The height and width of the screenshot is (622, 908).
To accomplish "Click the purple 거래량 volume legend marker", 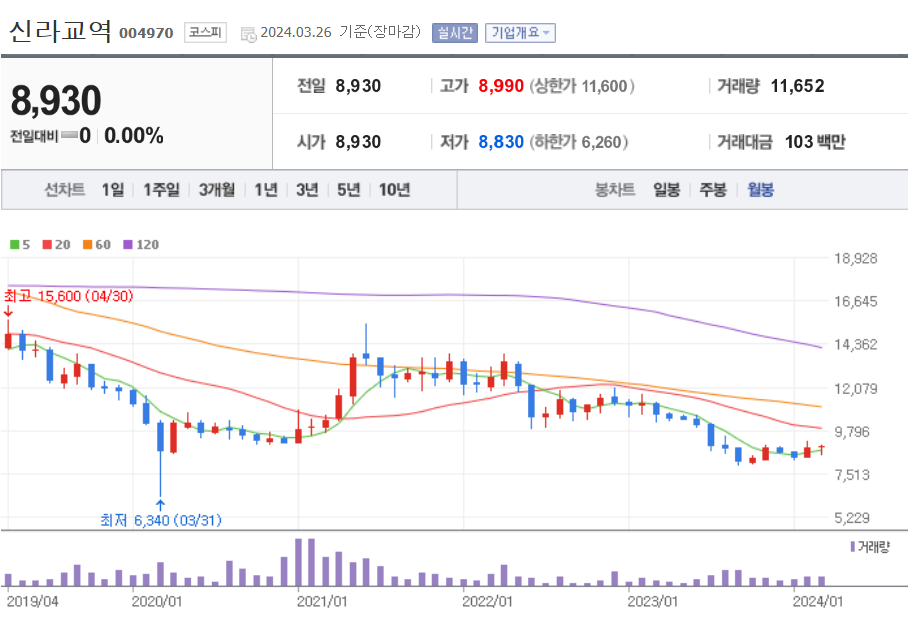I will coord(852,546).
